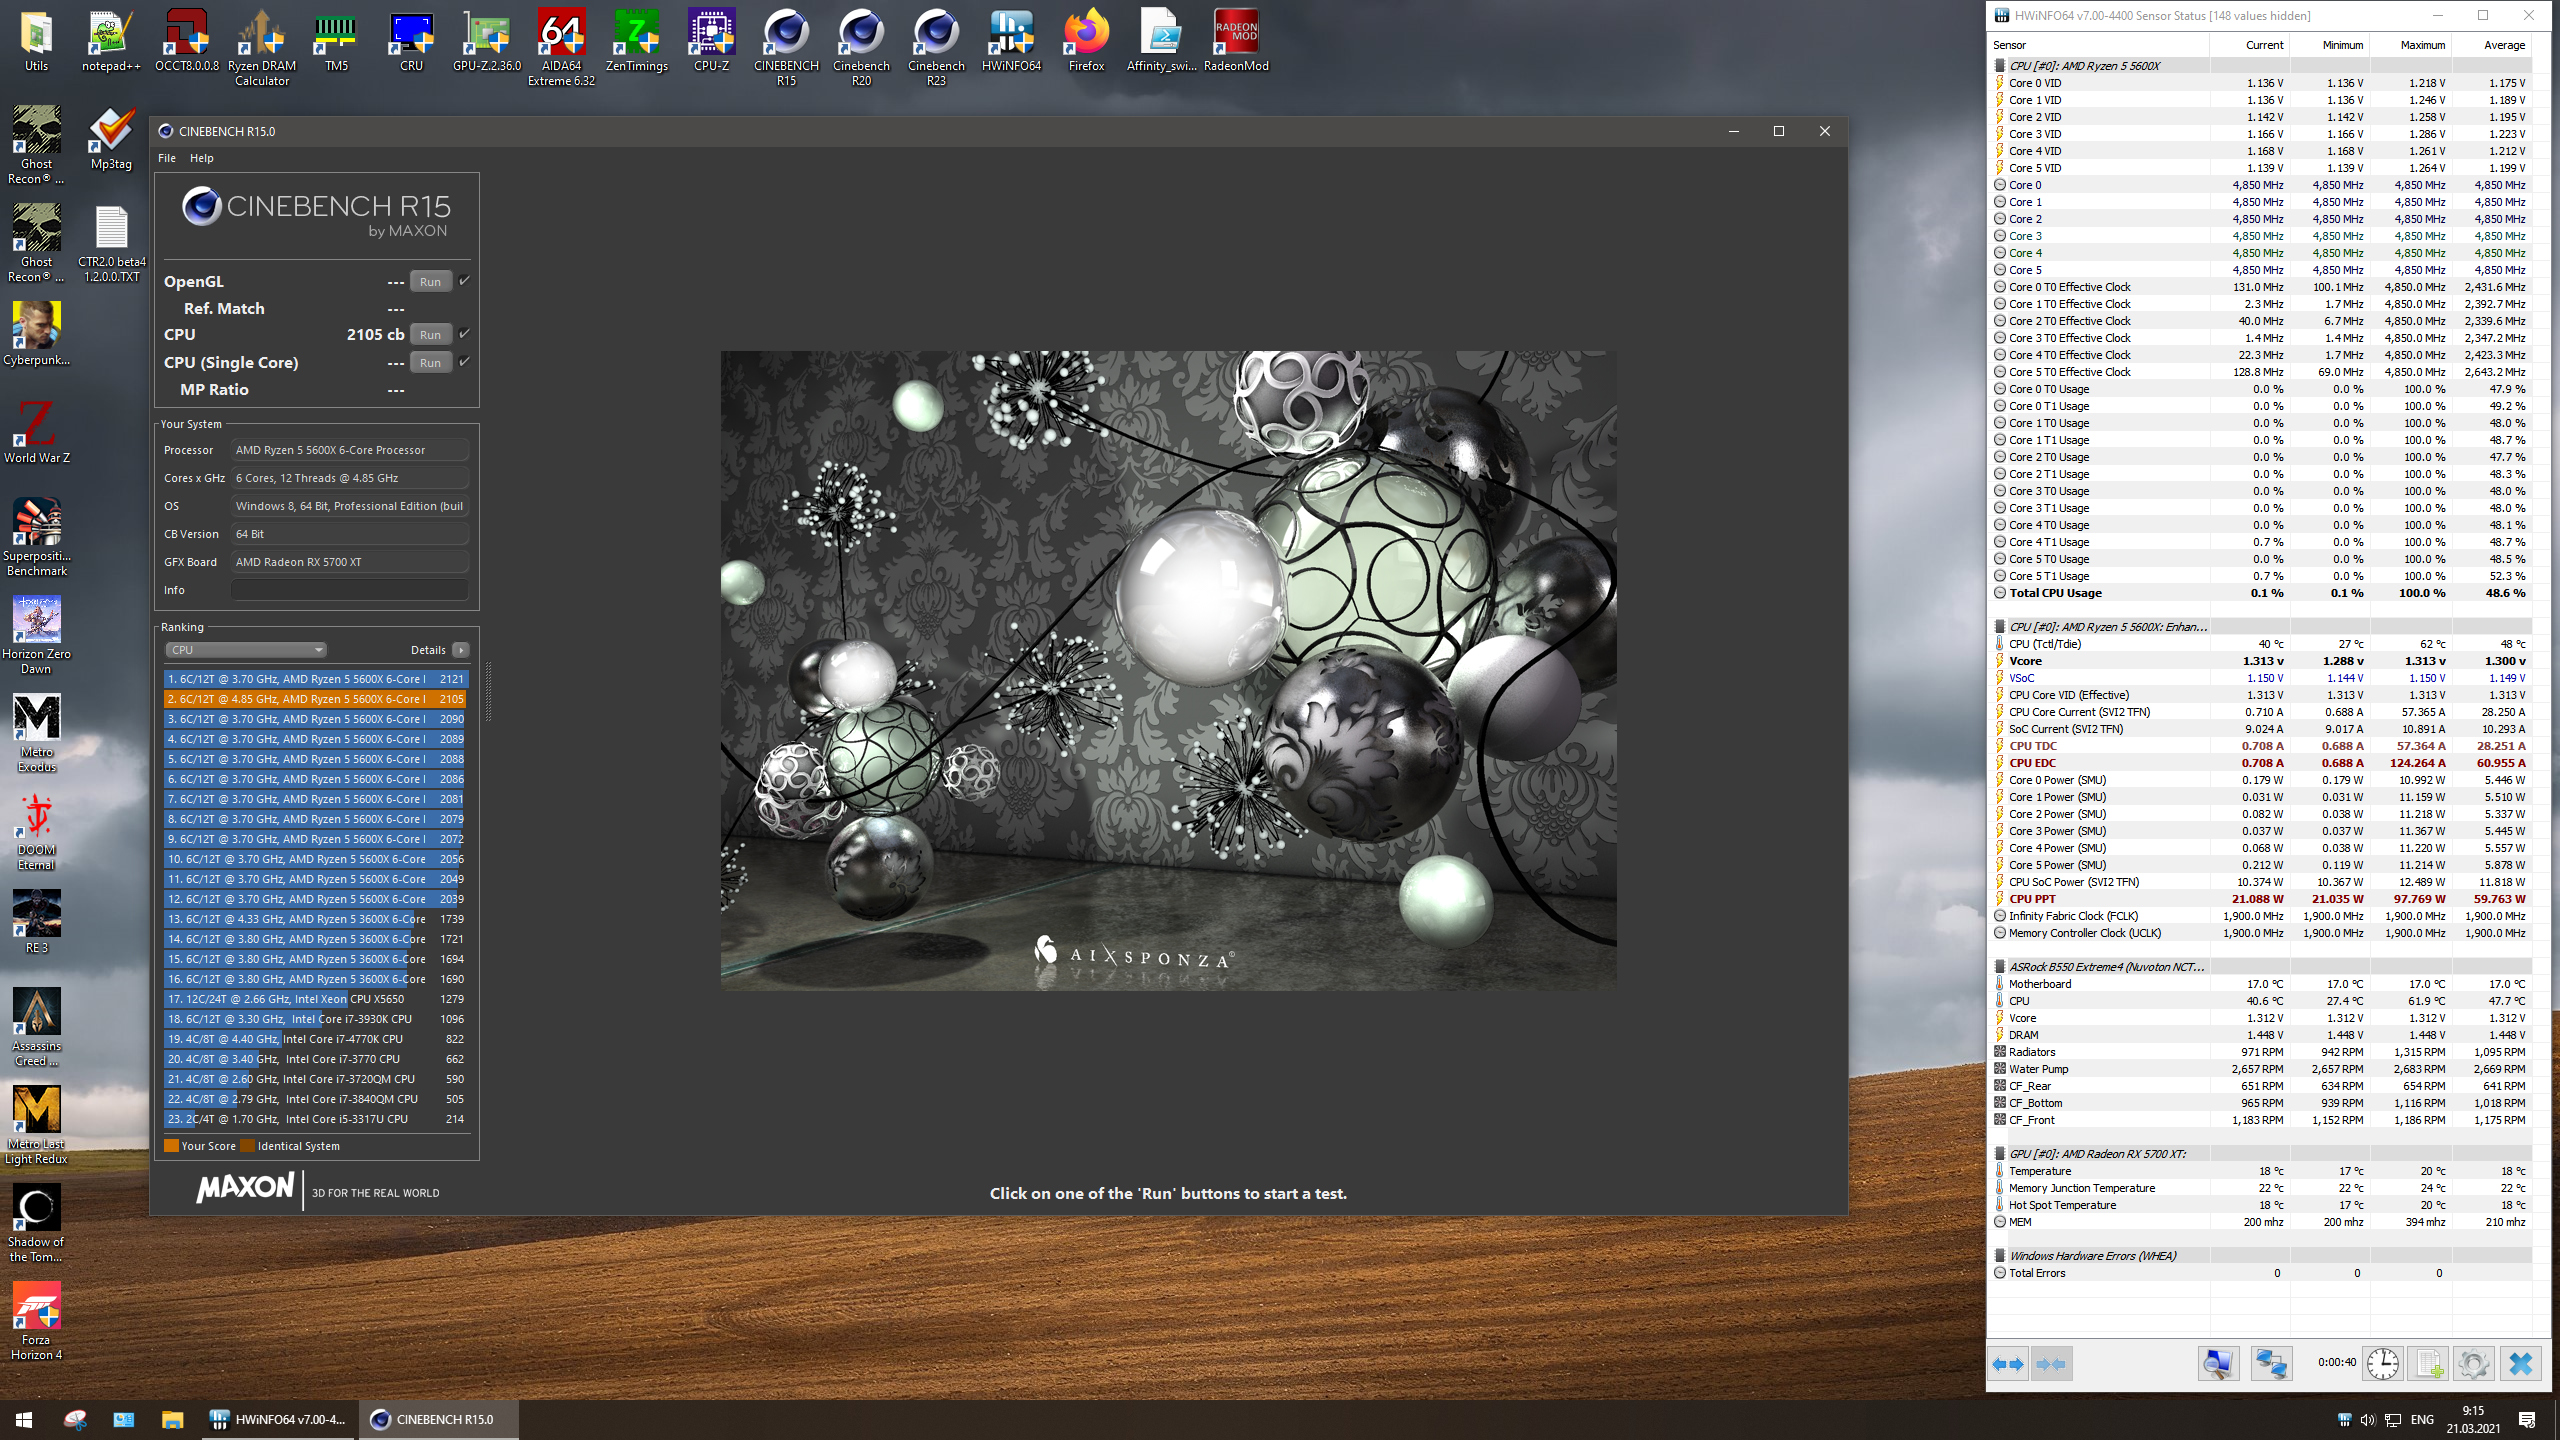Start sensor logging via the sheet-plus icon
The width and height of the screenshot is (2560, 1440).
[2428, 1364]
